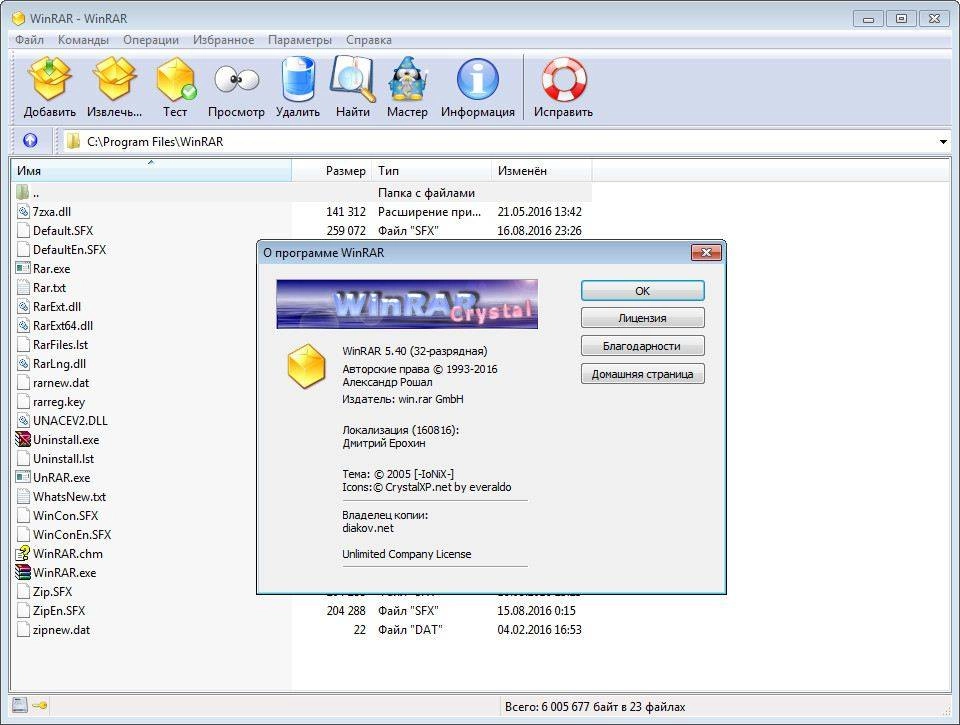
Task: Select the rarnew.dat file name
Action: pos(61,382)
